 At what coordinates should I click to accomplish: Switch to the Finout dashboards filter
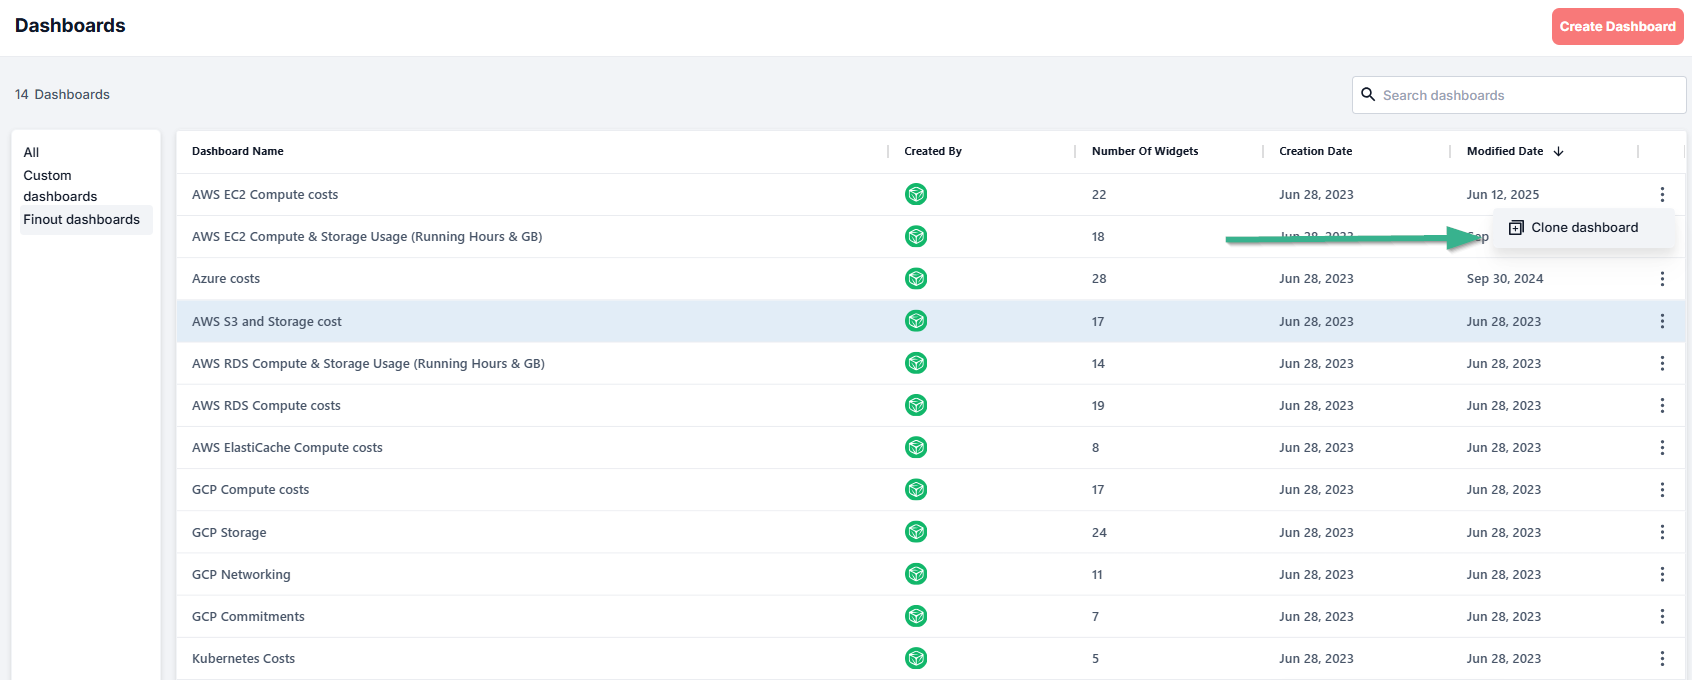pos(82,220)
